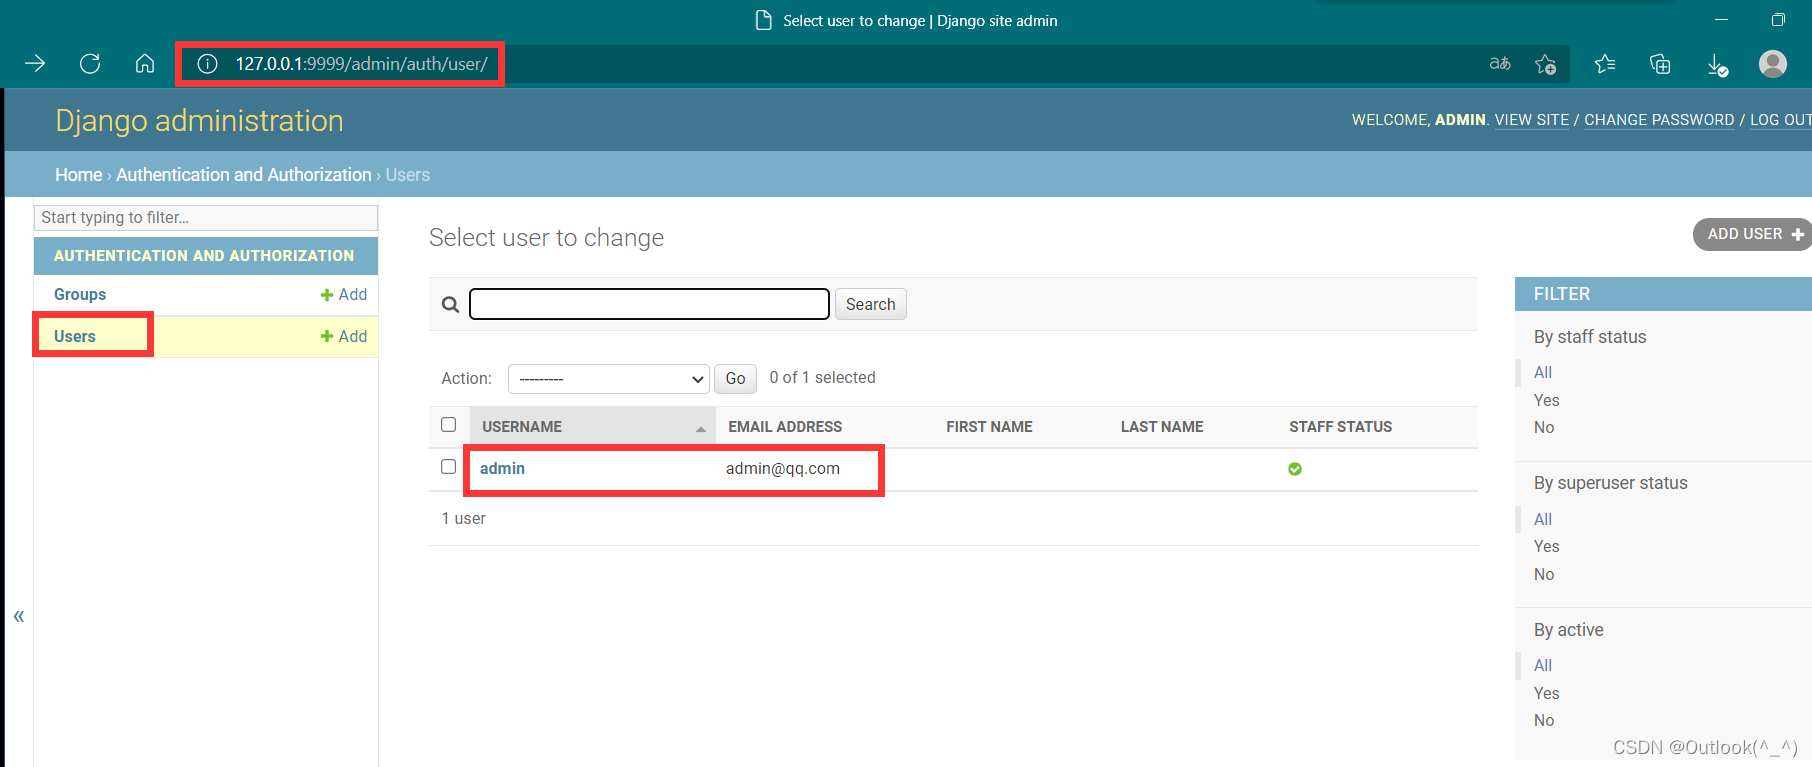Image resolution: width=1812 pixels, height=767 pixels.
Task: Click the page document icon in title bar
Action: 764,20
